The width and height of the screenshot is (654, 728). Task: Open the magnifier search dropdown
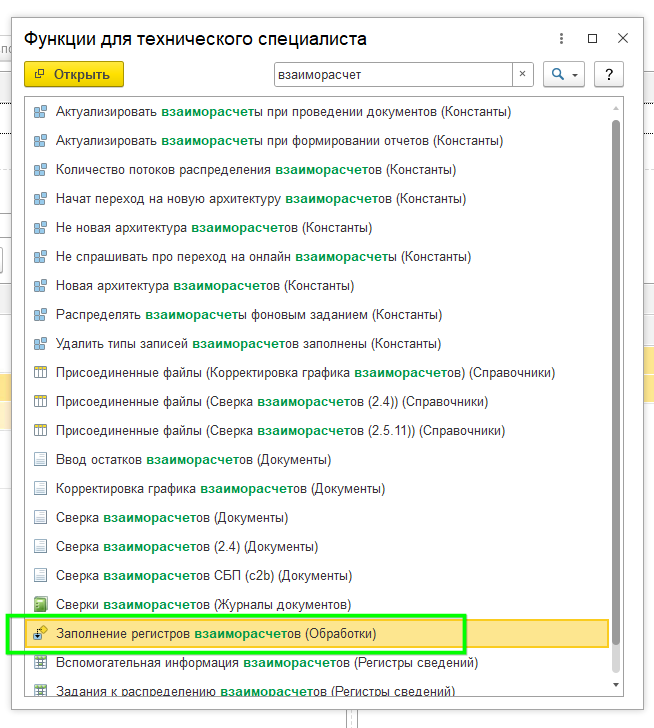pos(563,74)
